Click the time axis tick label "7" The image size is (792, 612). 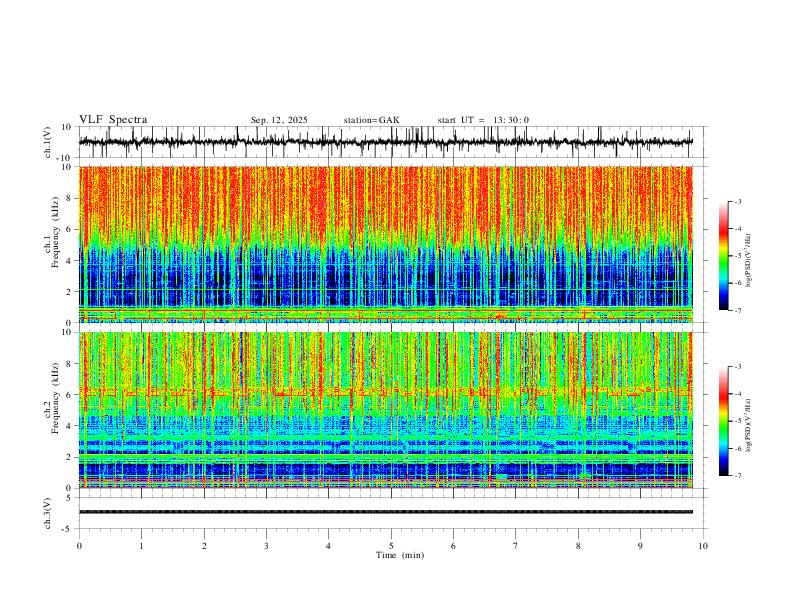[x=516, y=546]
